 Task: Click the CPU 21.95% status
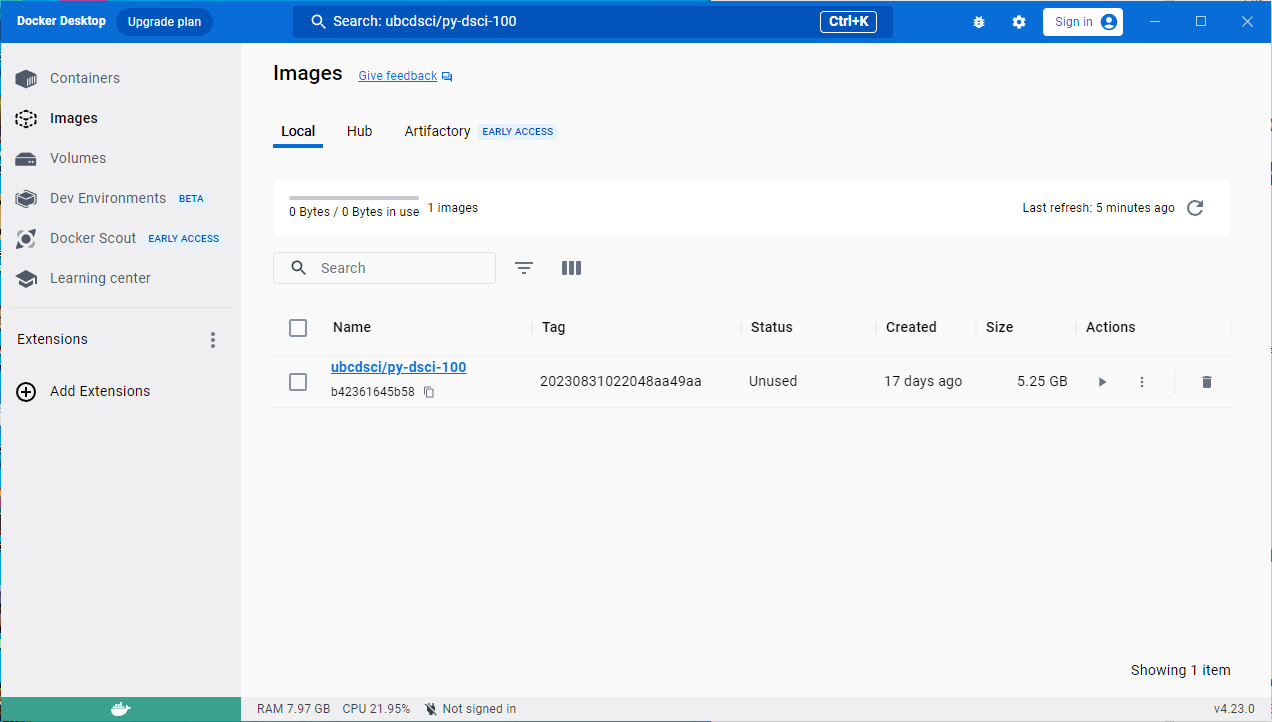[x=376, y=709]
